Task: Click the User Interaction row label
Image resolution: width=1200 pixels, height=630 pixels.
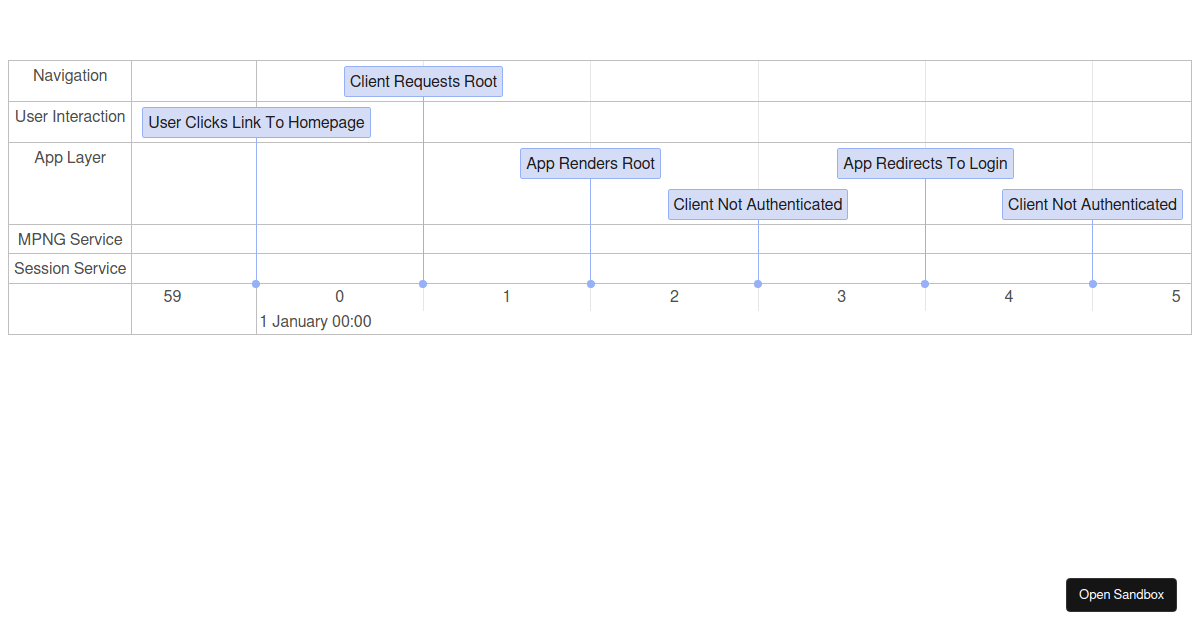Action: click(69, 116)
